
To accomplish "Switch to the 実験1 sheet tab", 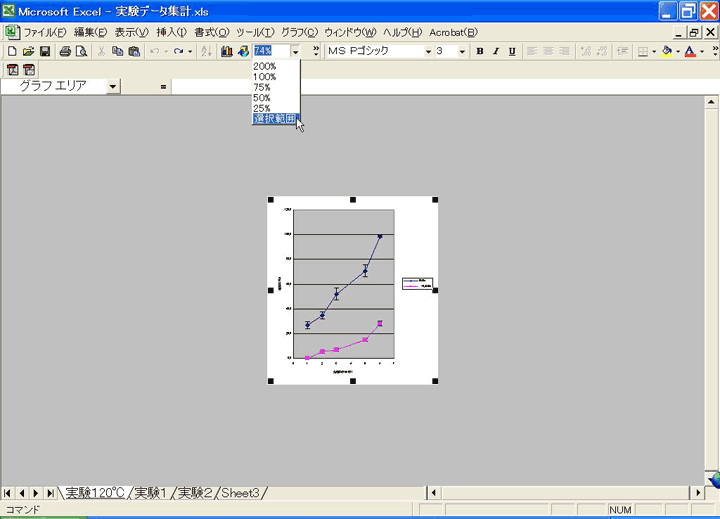I will coord(150,493).
